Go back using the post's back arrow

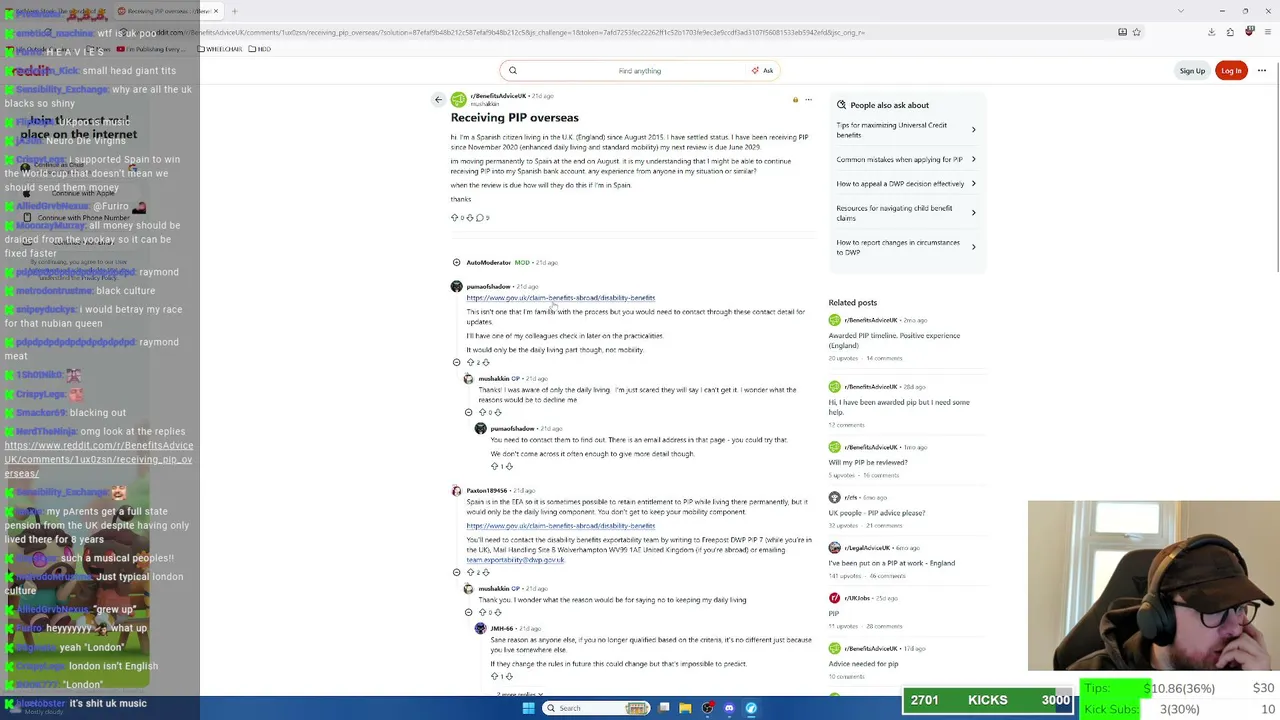pos(438,99)
